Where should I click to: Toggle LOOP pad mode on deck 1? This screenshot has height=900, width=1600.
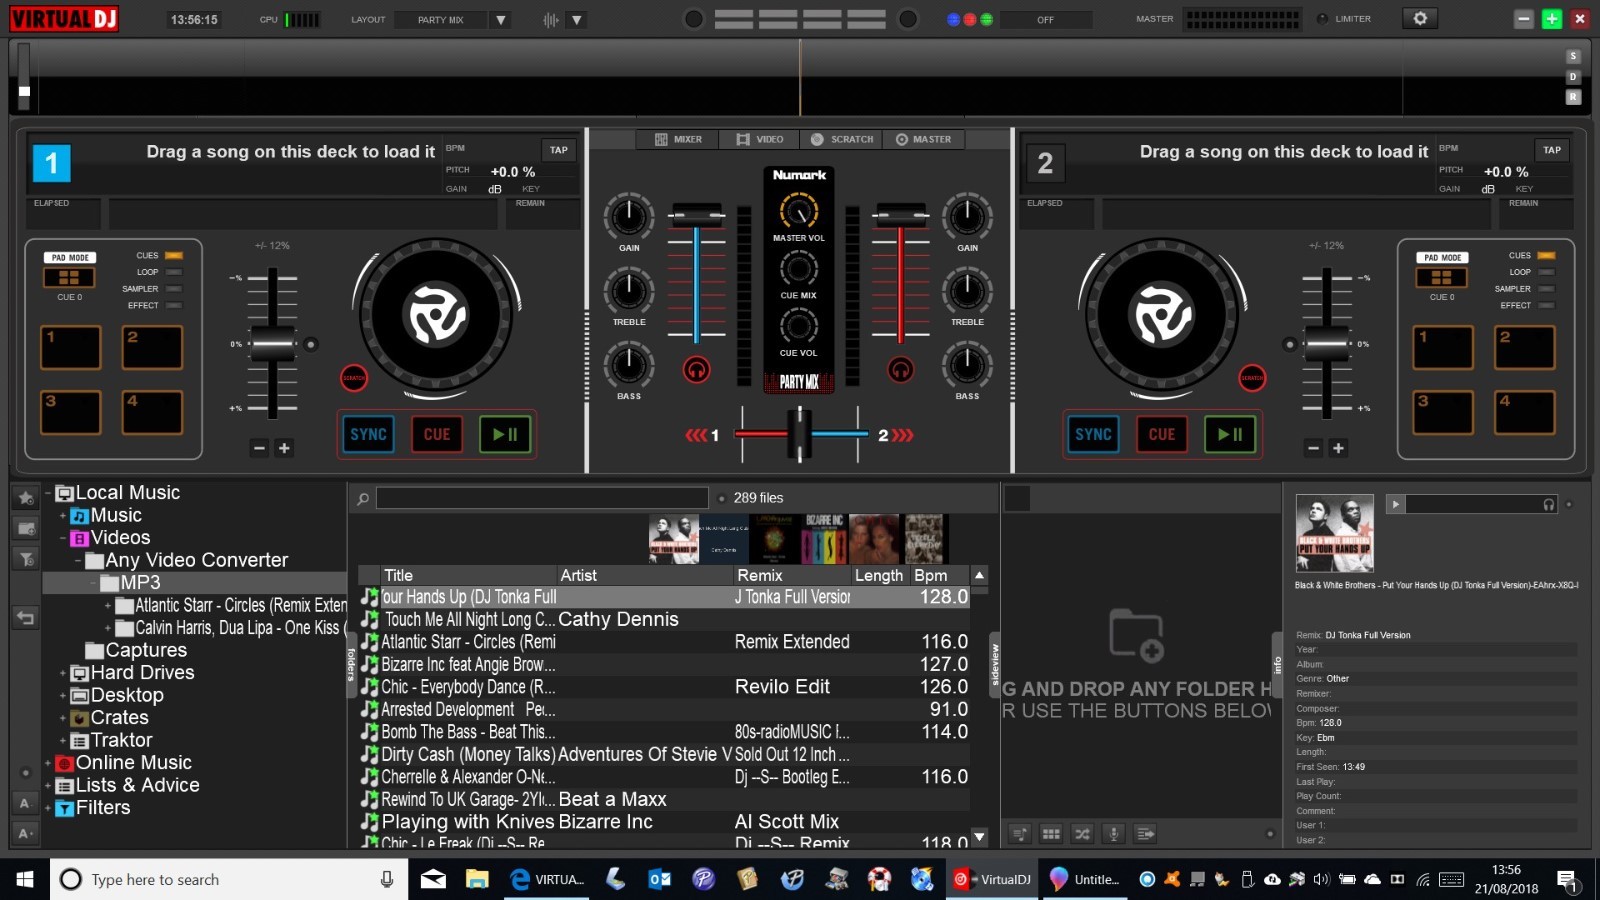173,272
